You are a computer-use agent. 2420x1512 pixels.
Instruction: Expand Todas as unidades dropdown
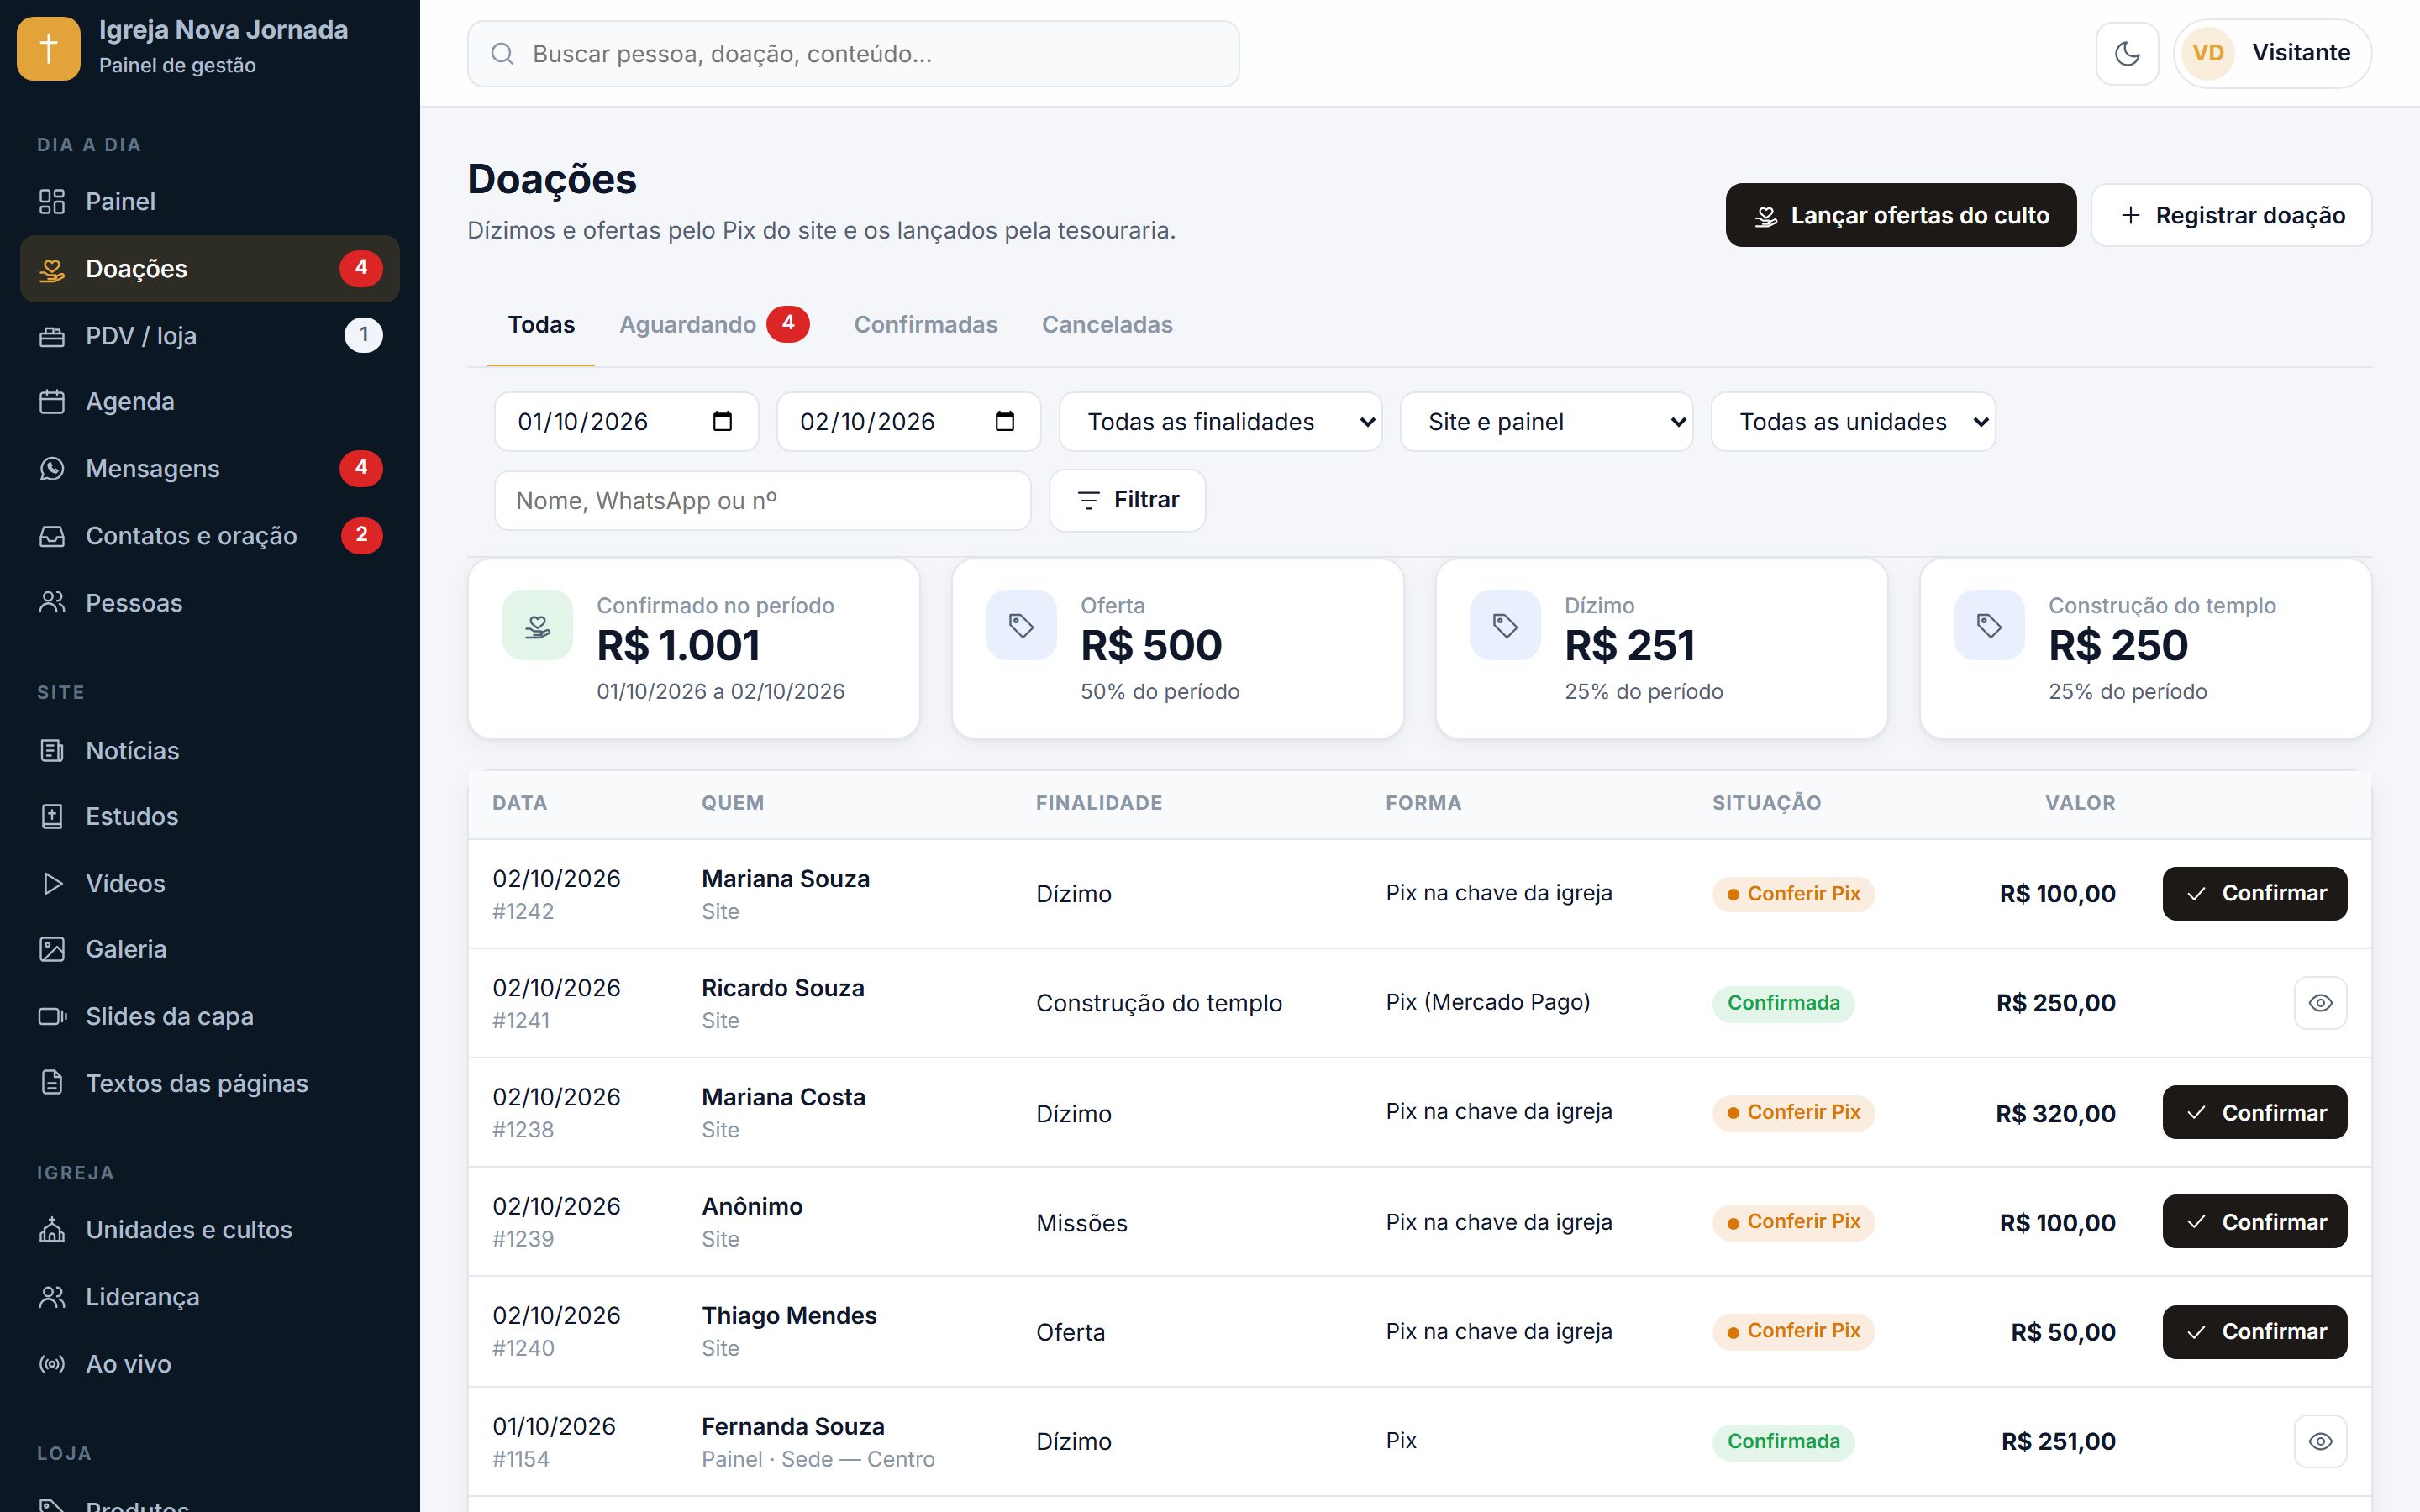pyautogui.click(x=1853, y=422)
